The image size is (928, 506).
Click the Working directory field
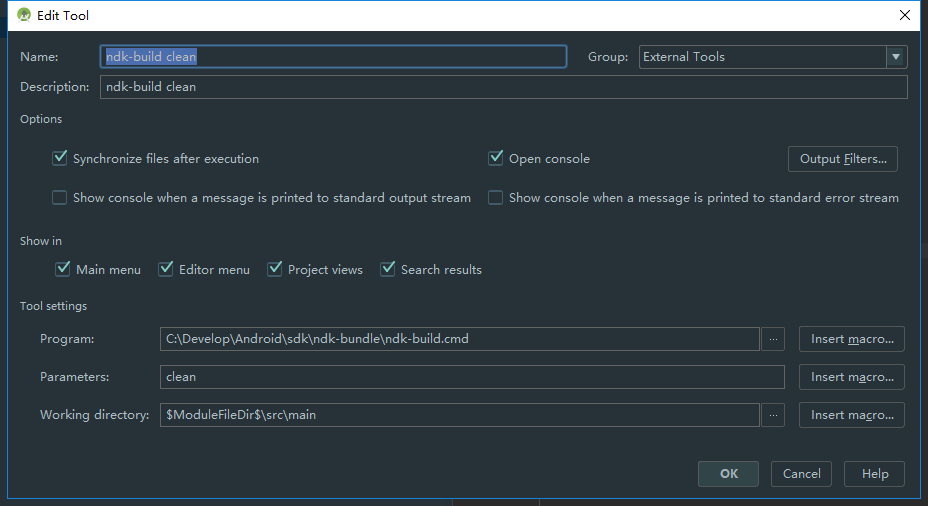click(460, 415)
